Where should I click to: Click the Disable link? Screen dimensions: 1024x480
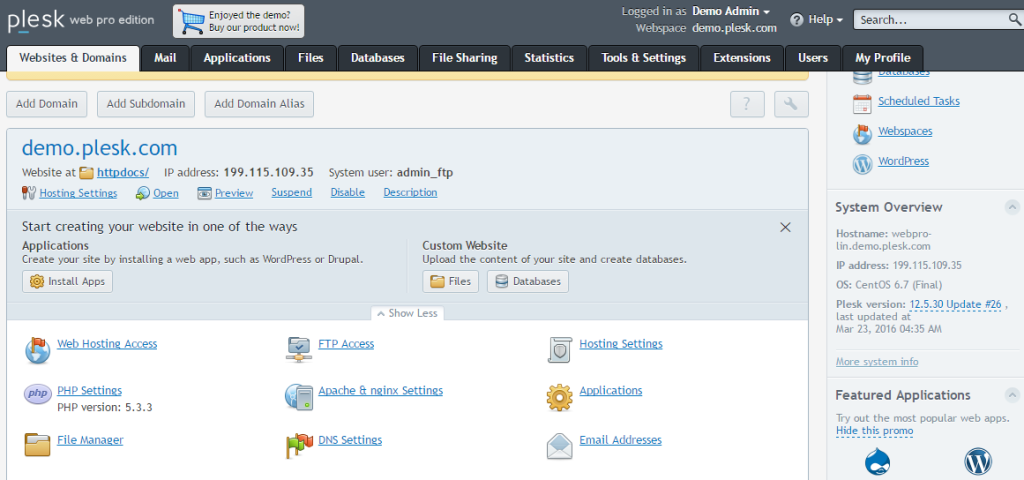tap(347, 193)
